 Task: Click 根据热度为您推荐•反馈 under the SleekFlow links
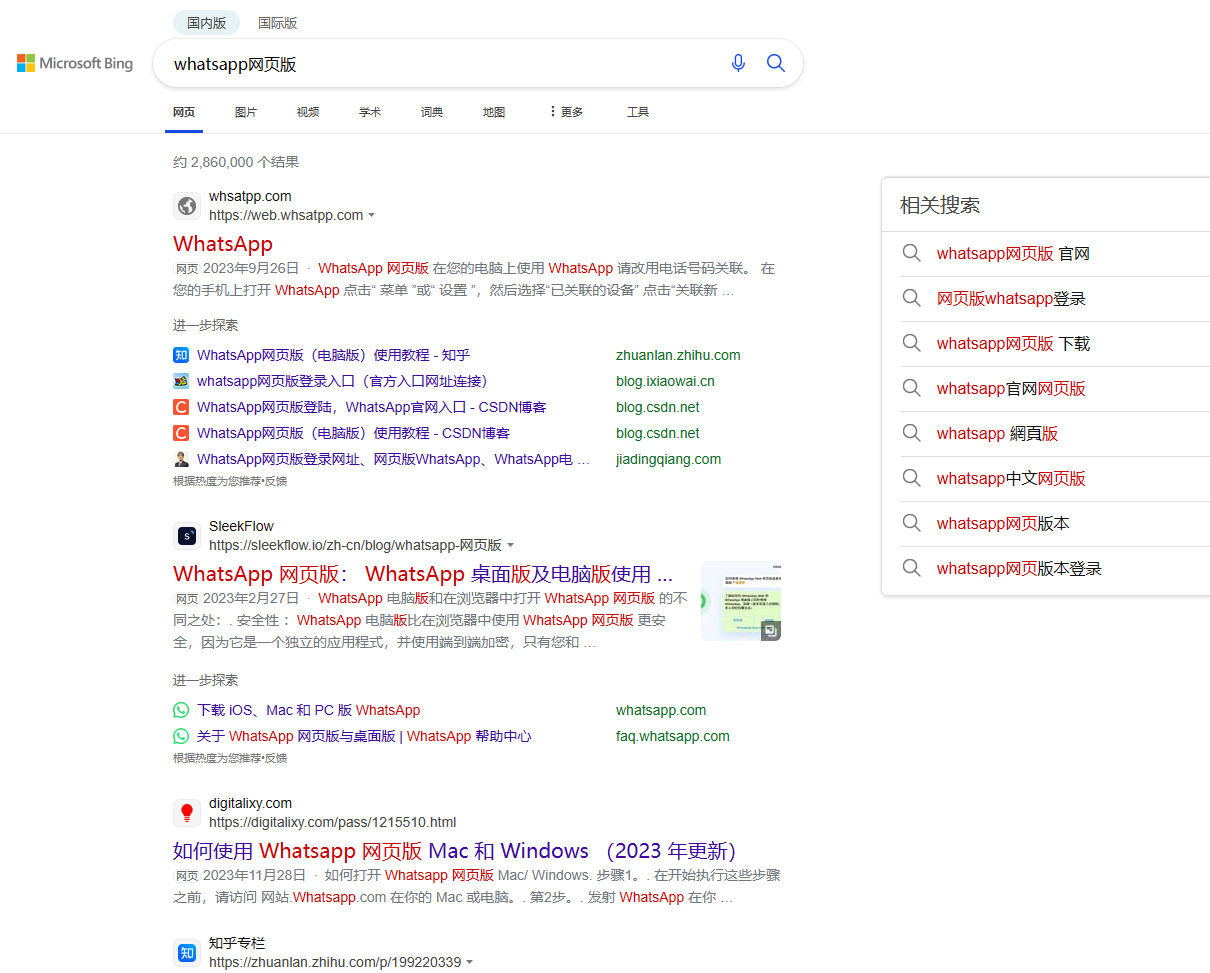point(230,758)
